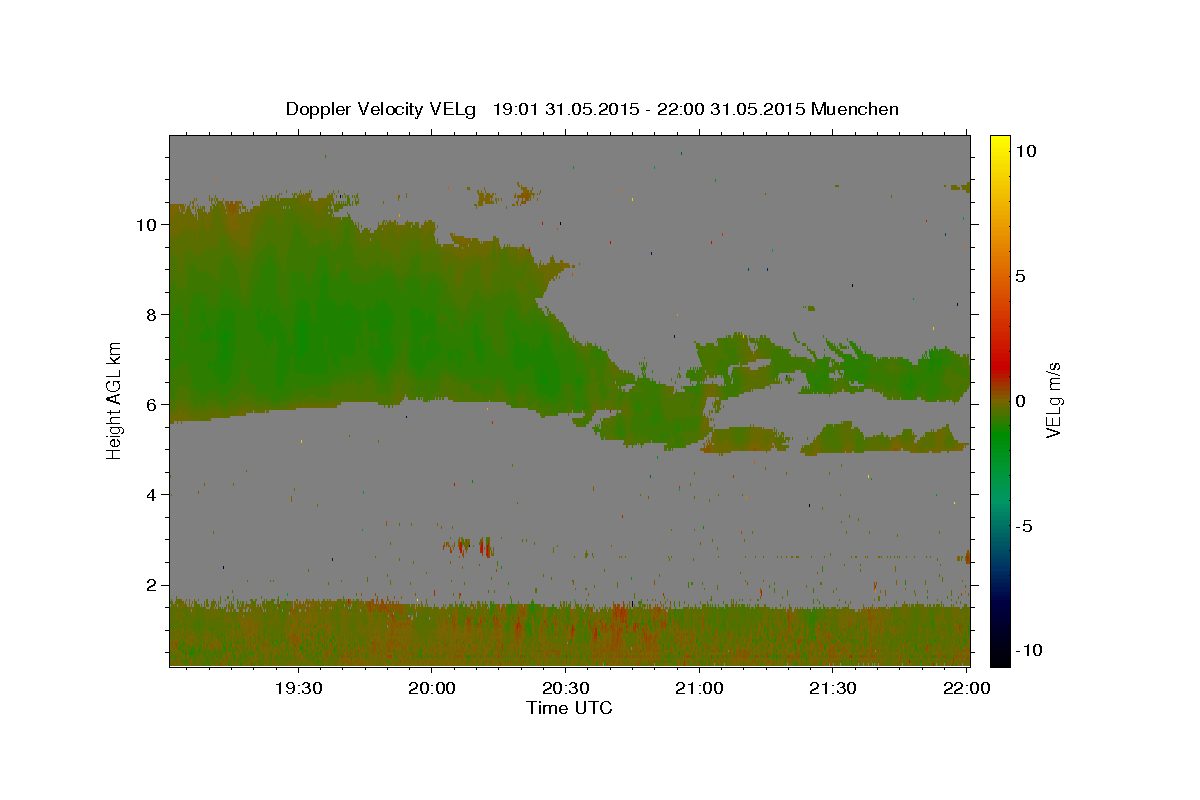The image size is (1200, 800).
Task: Click the 20:00 time tick label
Action: pos(432,688)
